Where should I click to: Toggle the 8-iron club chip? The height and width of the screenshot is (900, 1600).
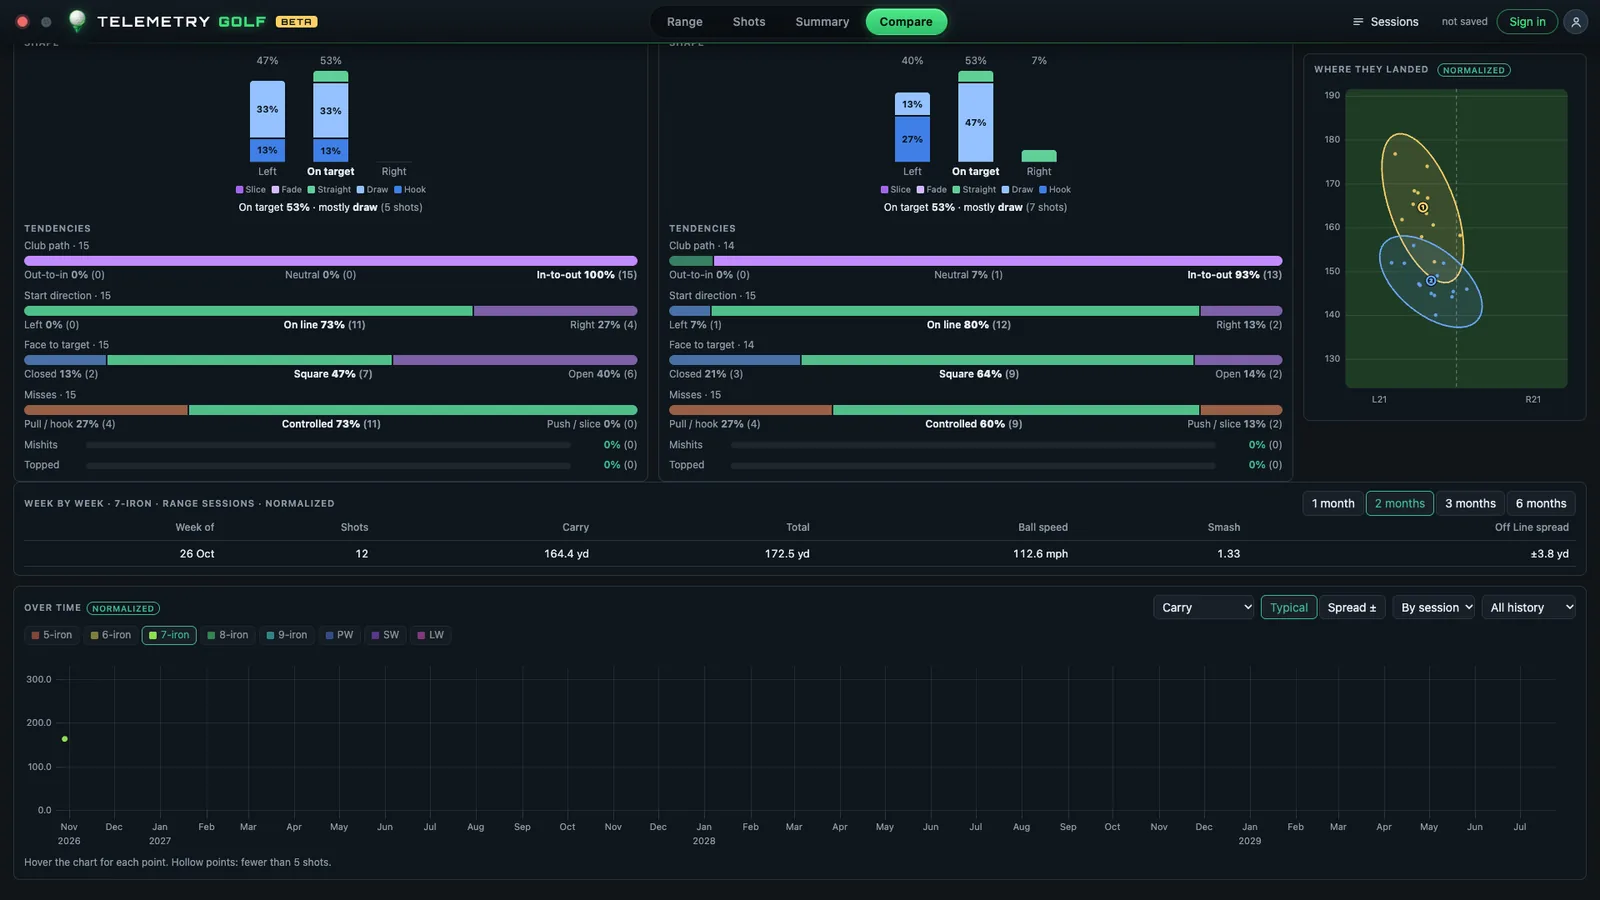click(x=228, y=635)
